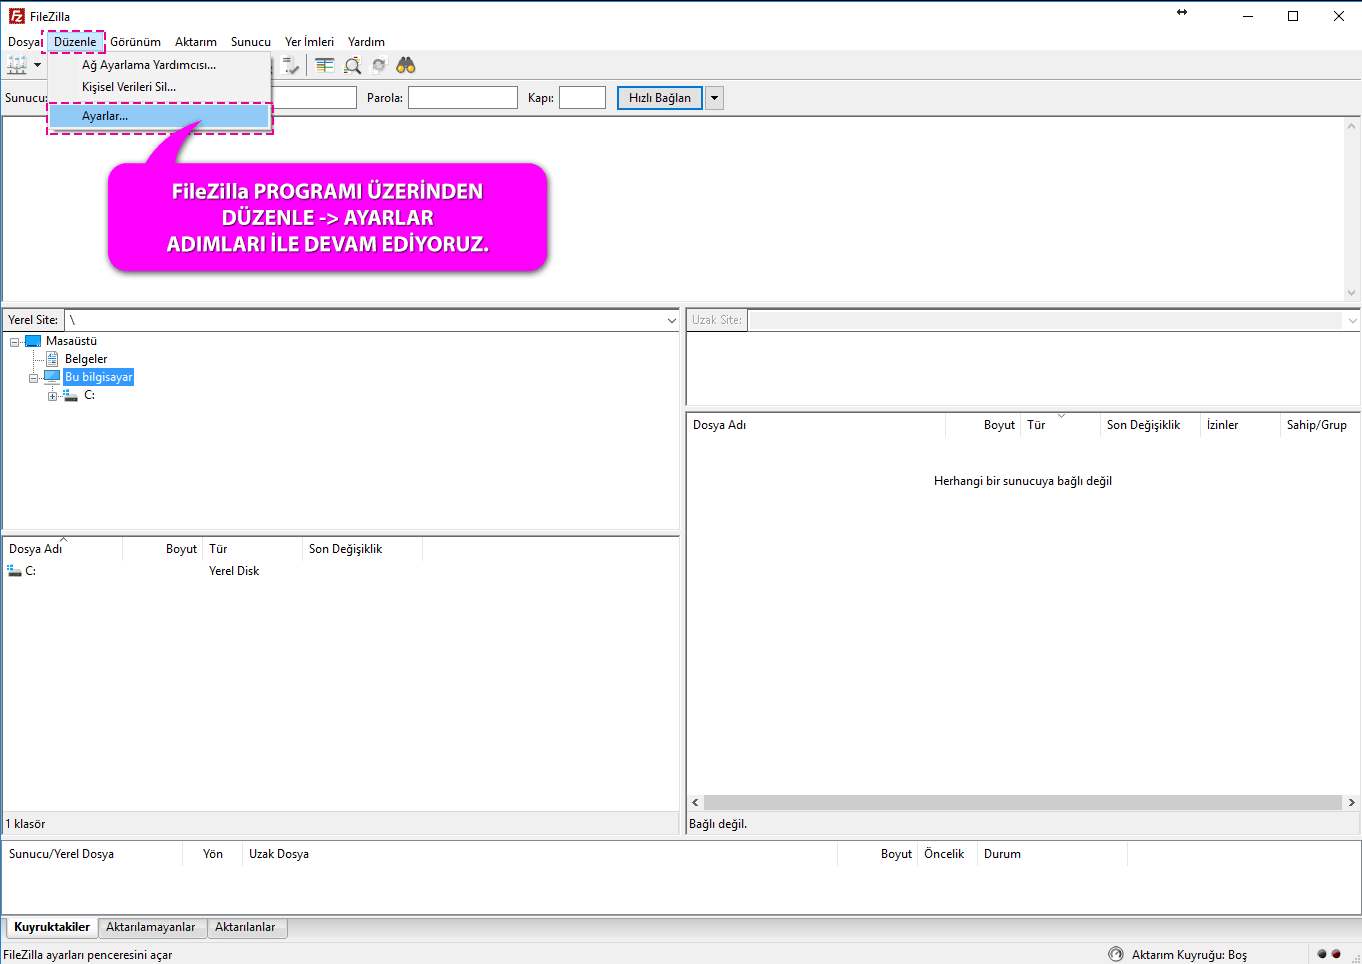This screenshot has height=964, width=1362.
Task: Collapse the Masaüstü tree node
Action: point(15,342)
